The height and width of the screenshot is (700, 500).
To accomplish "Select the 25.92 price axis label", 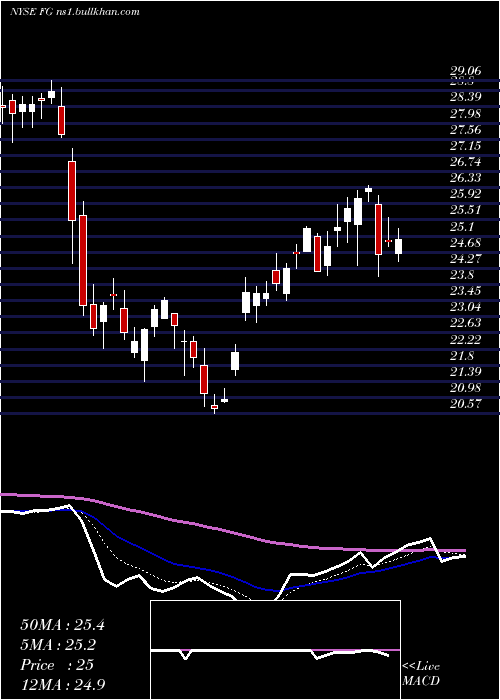I will coord(465,194).
